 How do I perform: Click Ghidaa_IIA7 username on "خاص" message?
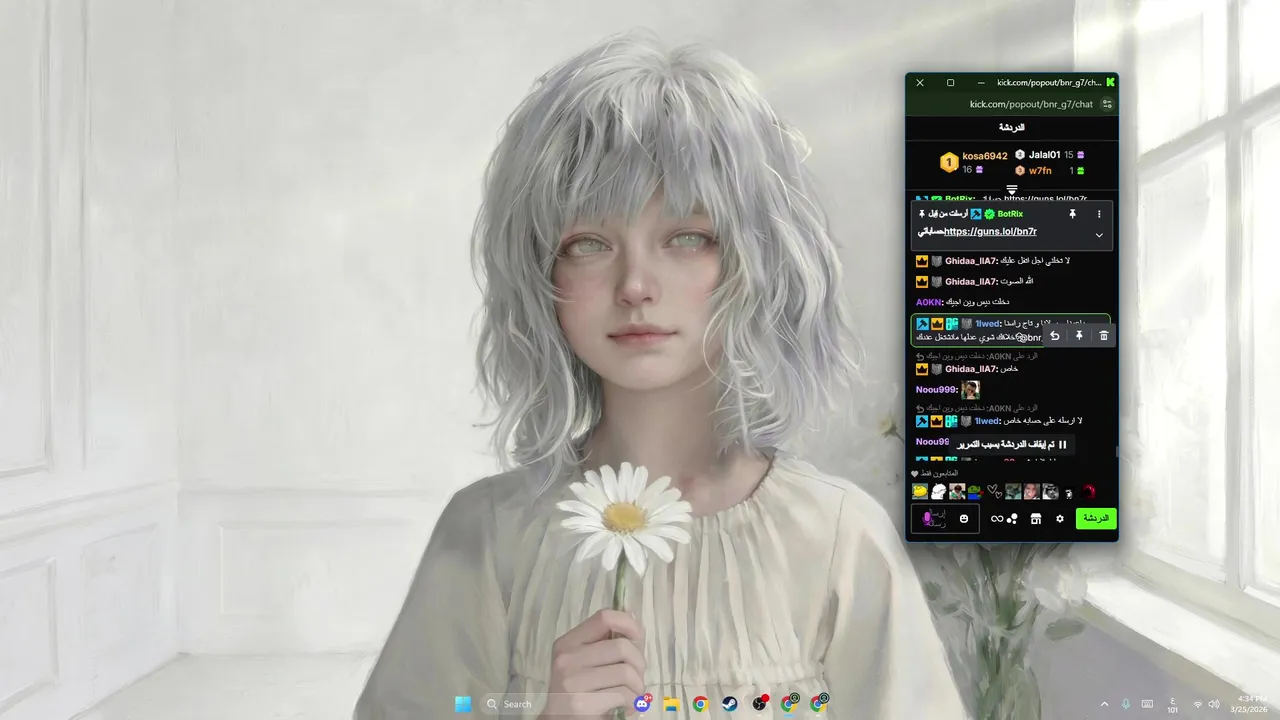(x=971, y=369)
